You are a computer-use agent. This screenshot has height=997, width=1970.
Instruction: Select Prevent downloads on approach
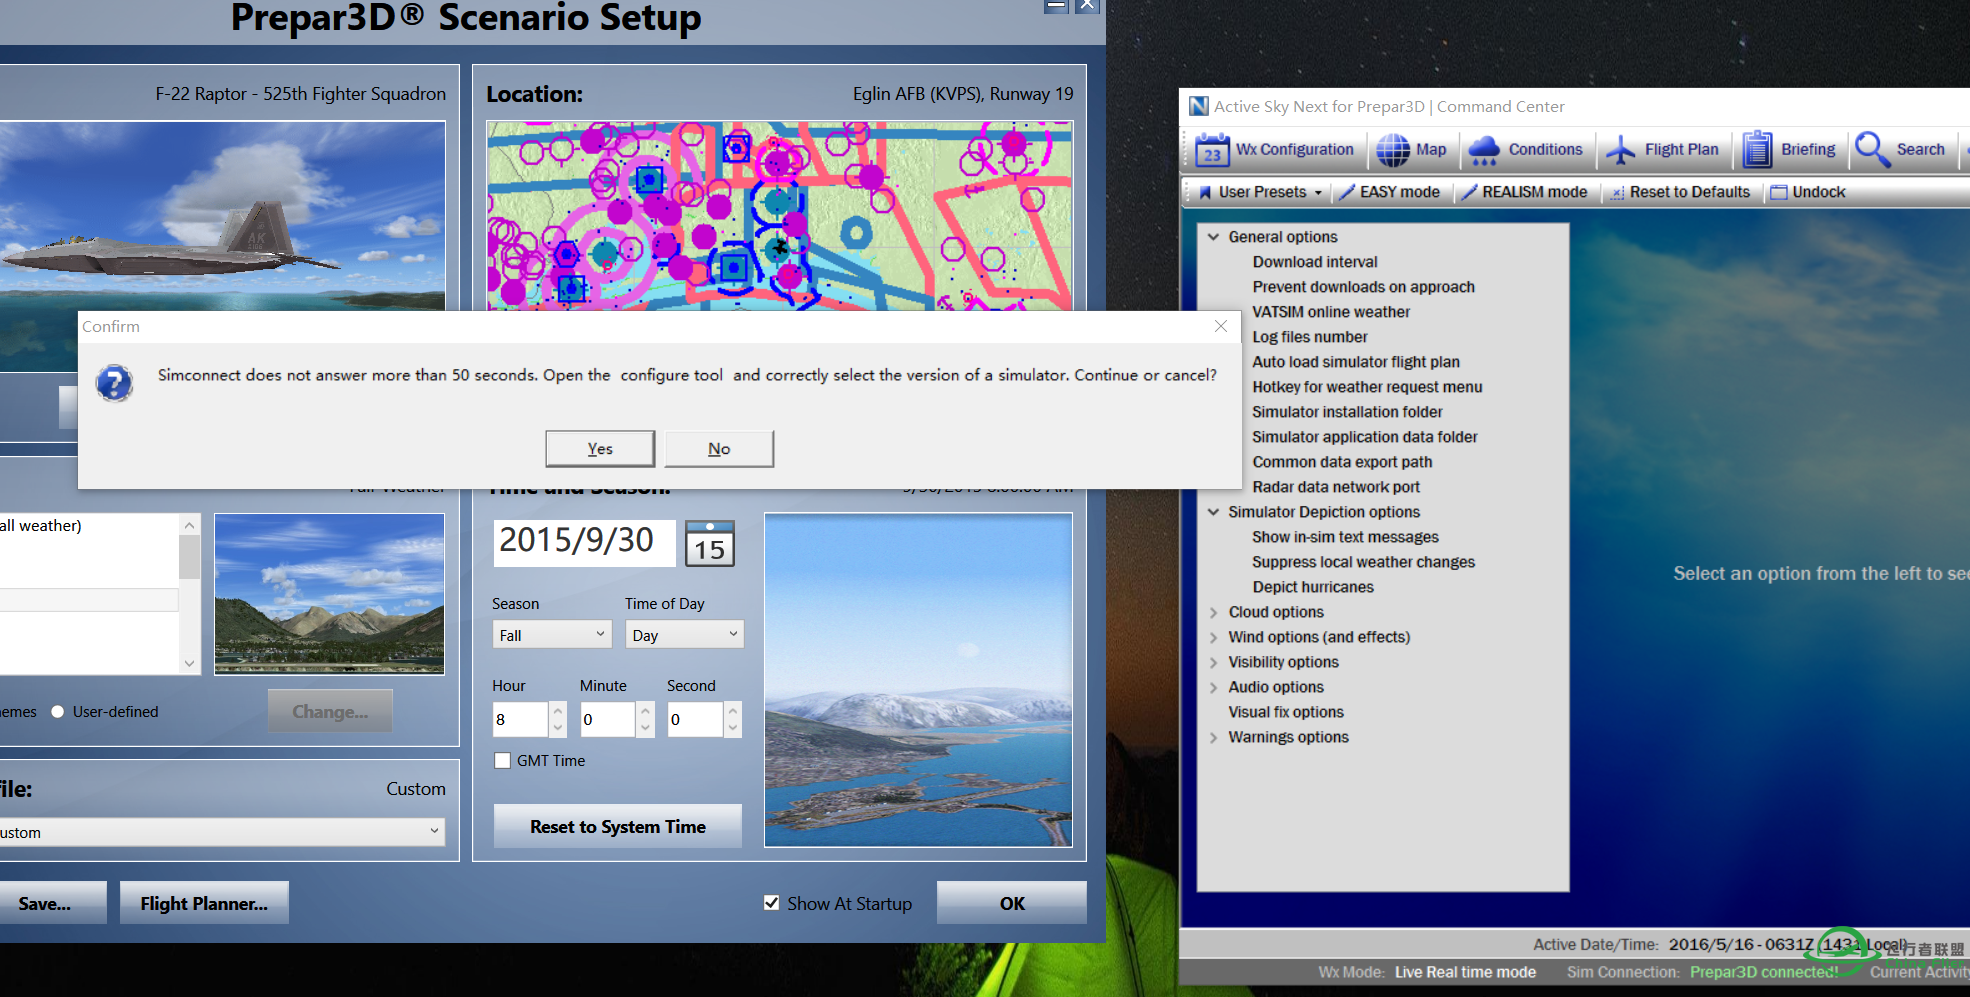point(1363,287)
